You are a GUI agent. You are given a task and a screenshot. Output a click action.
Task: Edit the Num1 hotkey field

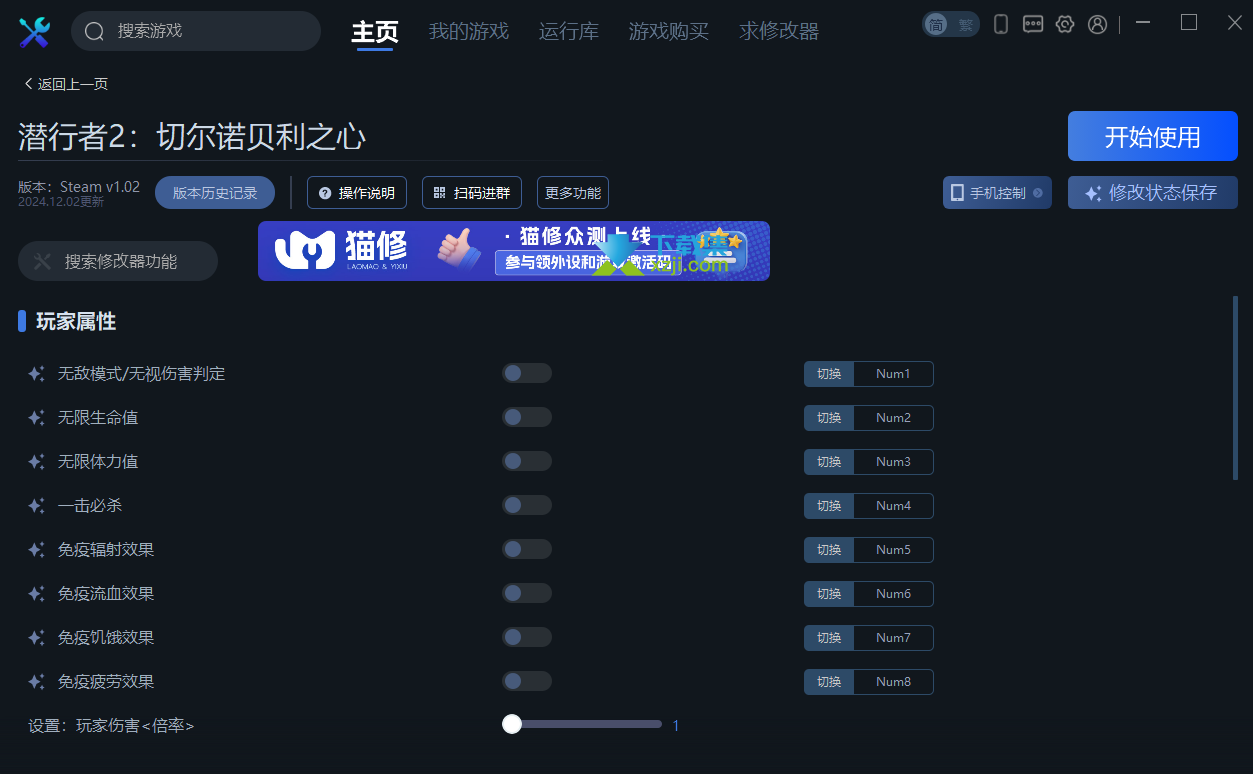[893, 374]
